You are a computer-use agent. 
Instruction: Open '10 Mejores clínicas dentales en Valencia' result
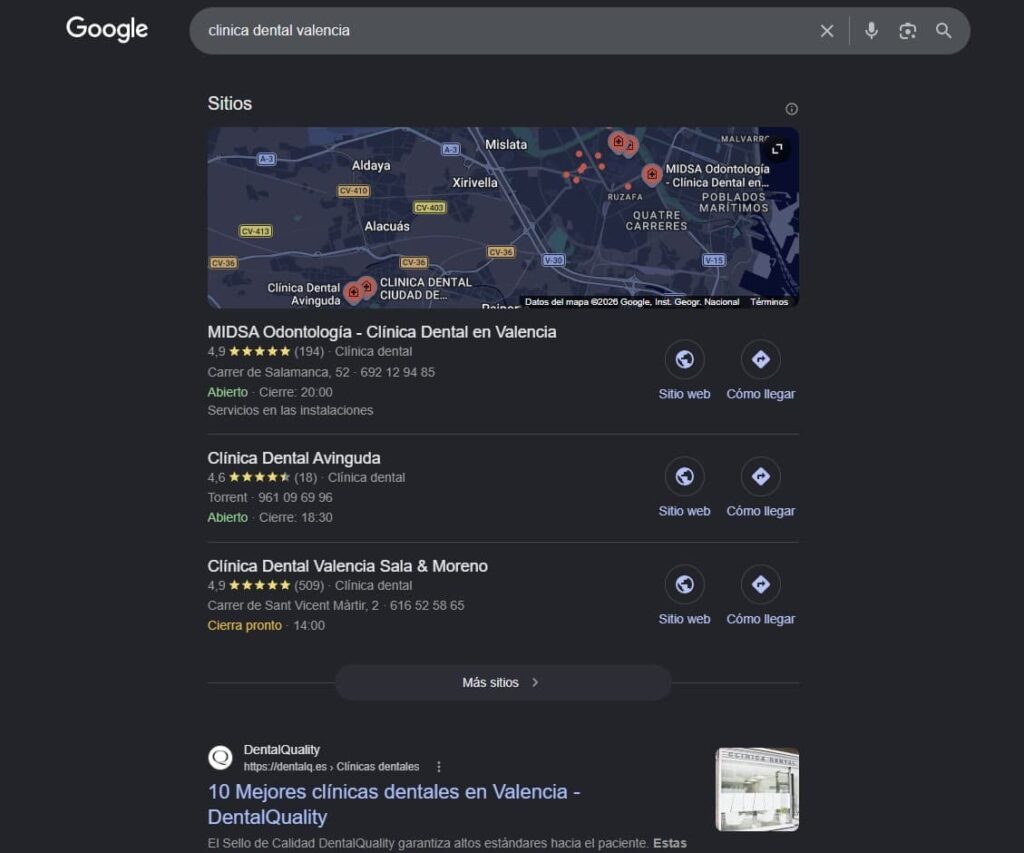(394, 804)
